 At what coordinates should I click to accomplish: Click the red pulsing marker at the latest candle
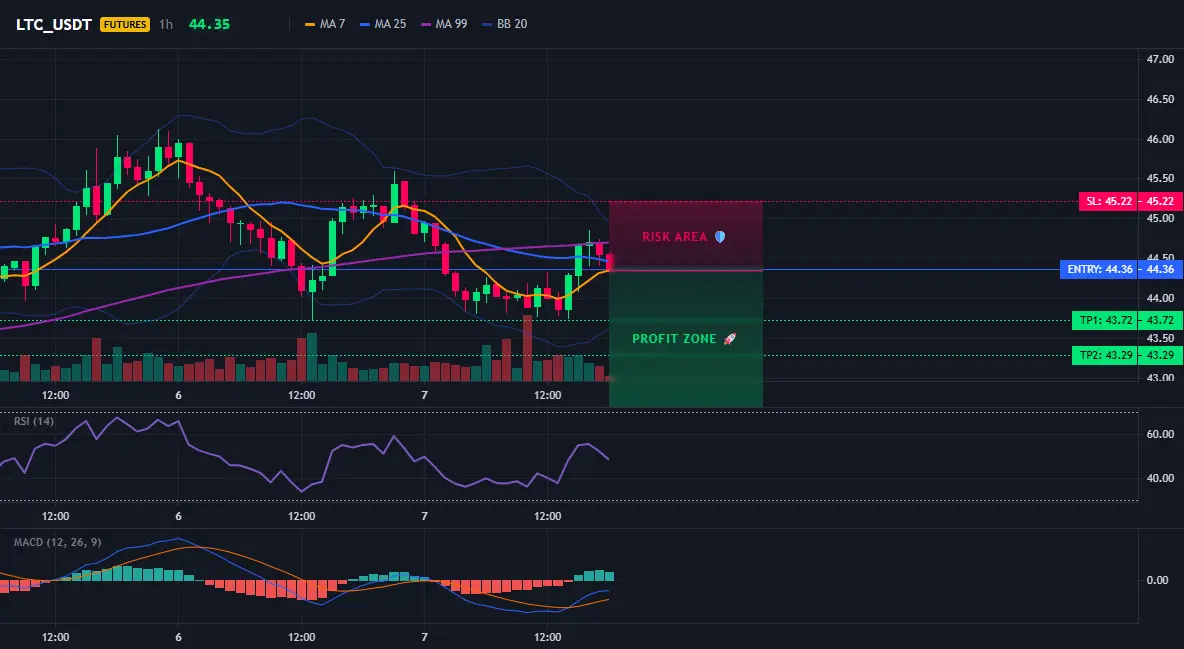610,262
